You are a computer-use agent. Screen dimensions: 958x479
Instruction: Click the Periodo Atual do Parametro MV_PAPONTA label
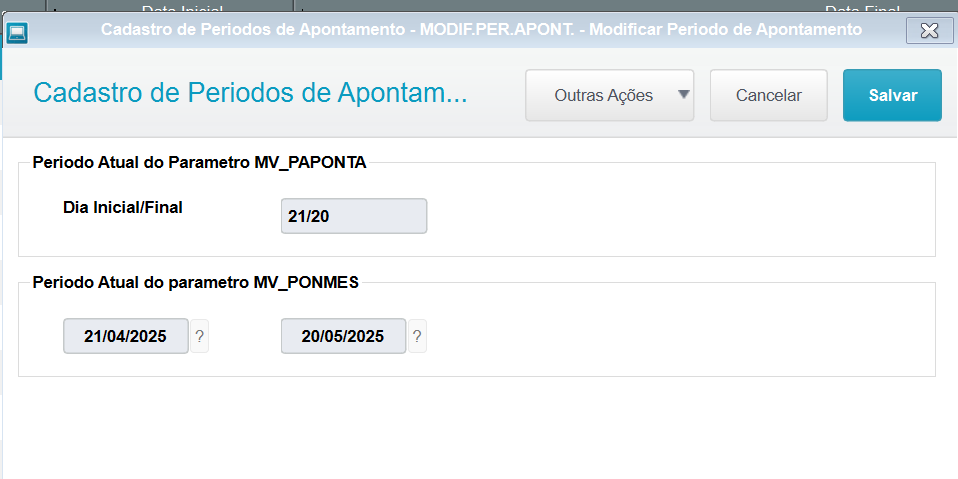click(x=199, y=162)
